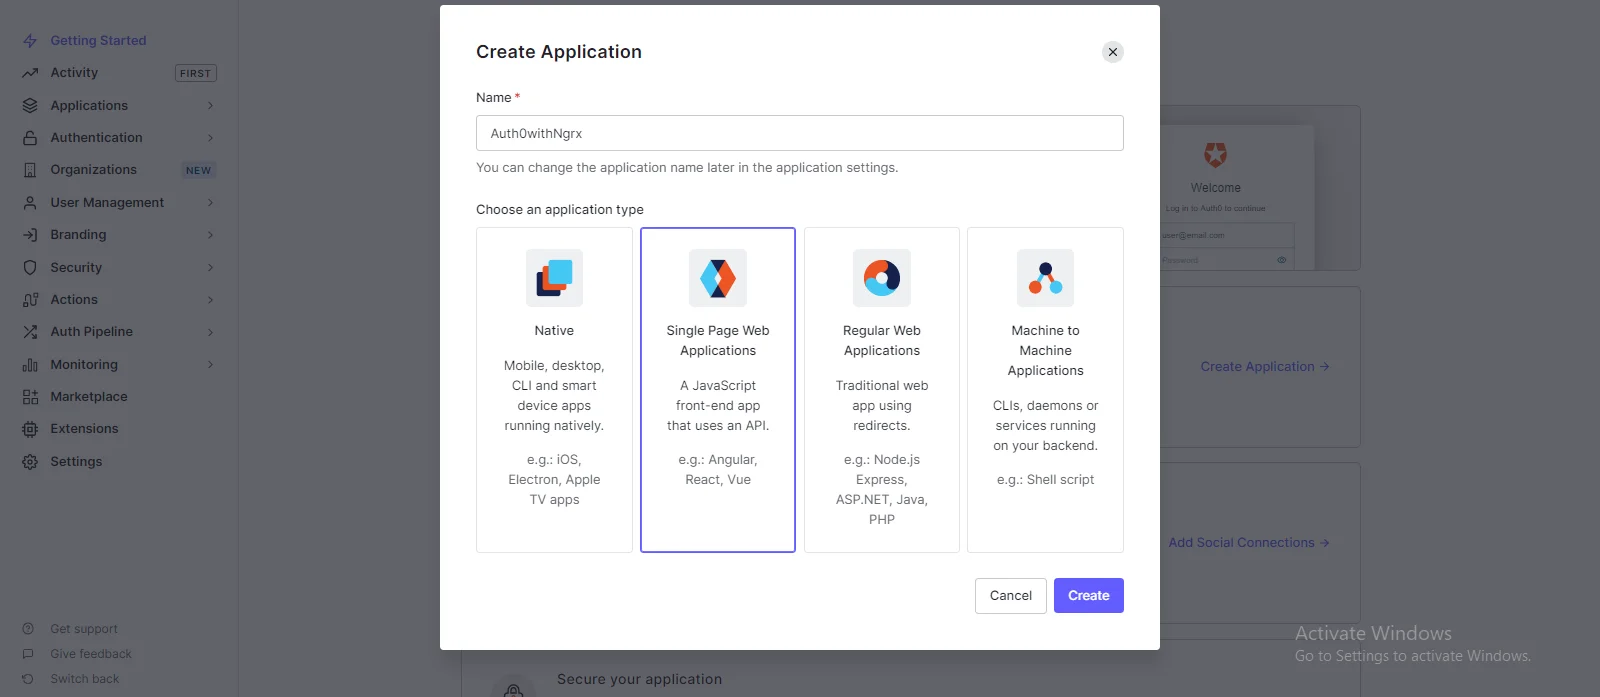Open the Marketplace menu item
Screen dimensions: 1600x697
click(x=89, y=397)
